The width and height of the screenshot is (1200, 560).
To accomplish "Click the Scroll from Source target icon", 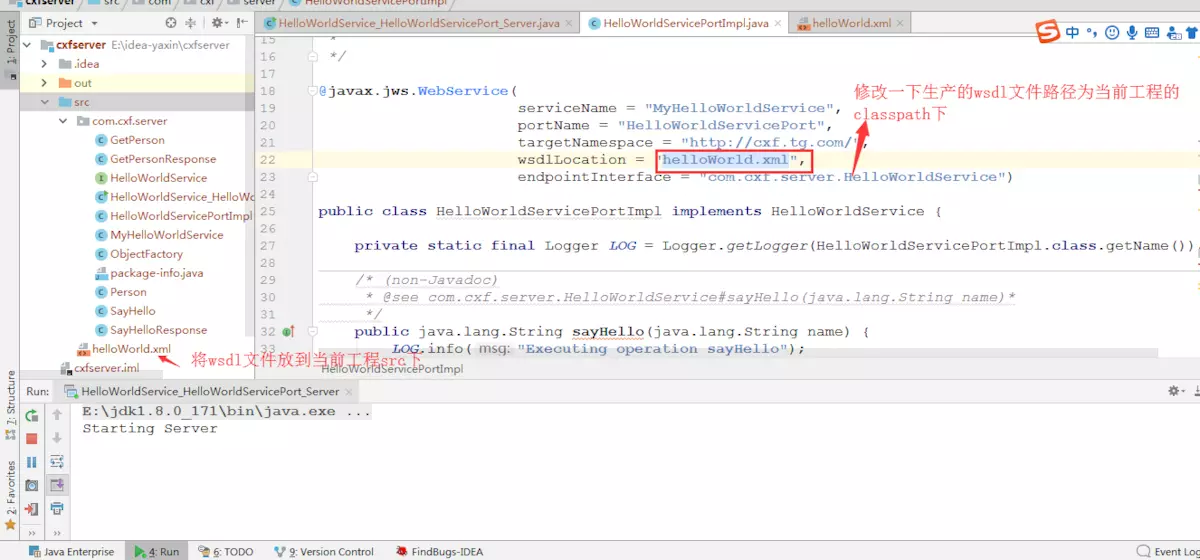I will (171, 22).
